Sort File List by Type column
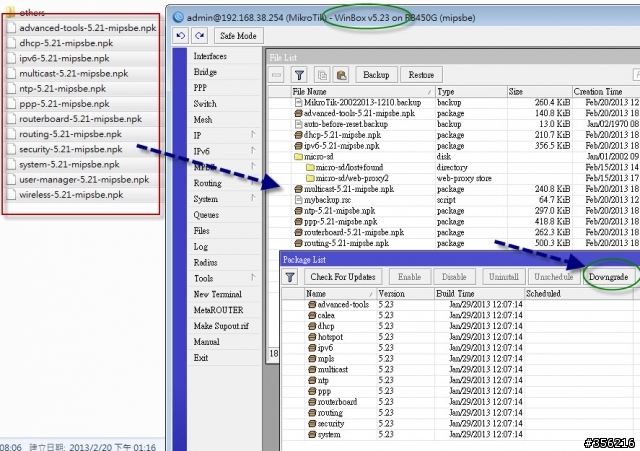 471,92
